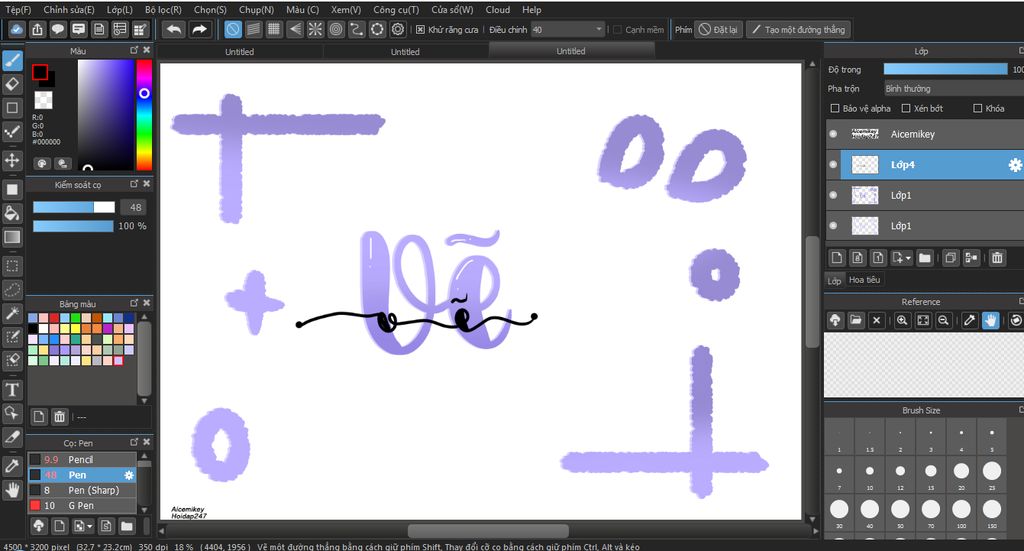The height and width of the screenshot is (551, 1024).
Task: Enable the parallel lines snap guide
Action: click(253, 29)
